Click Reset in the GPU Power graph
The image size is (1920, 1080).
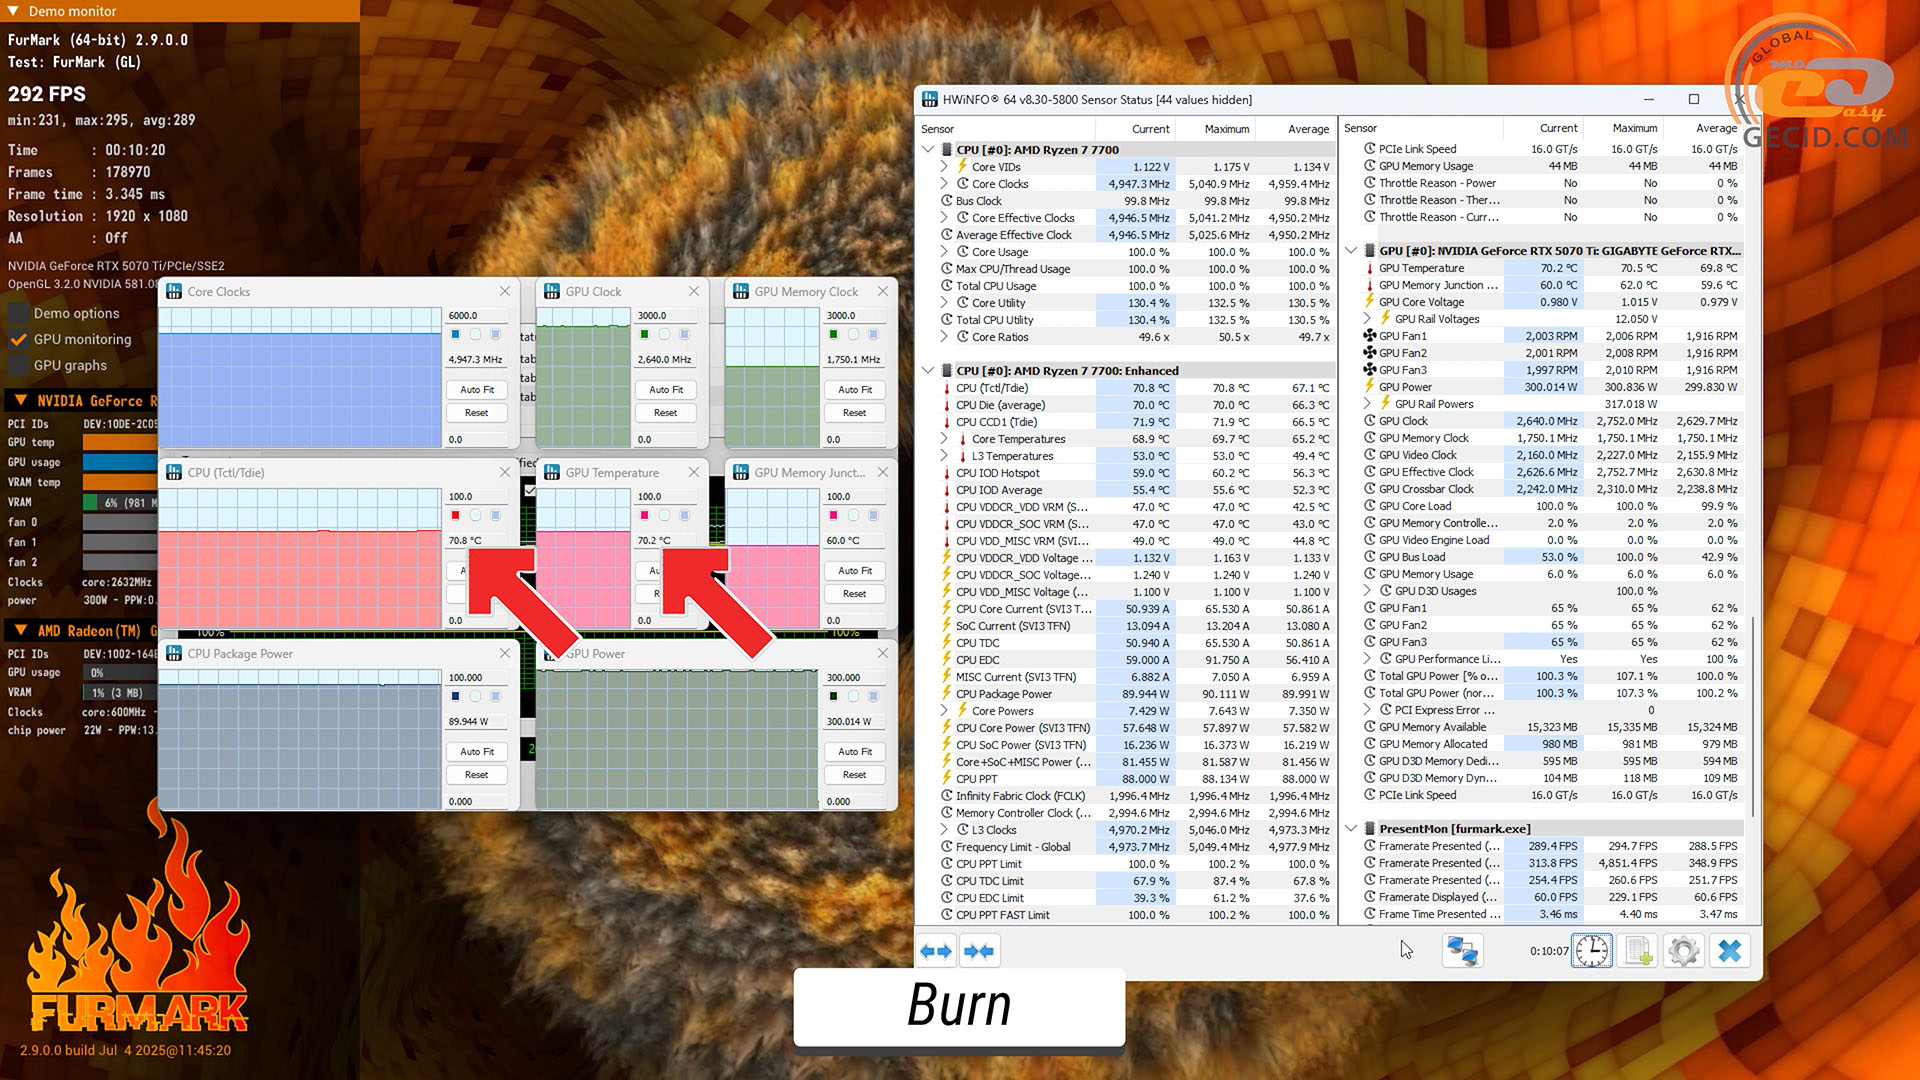pyautogui.click(x=854, y=775)
